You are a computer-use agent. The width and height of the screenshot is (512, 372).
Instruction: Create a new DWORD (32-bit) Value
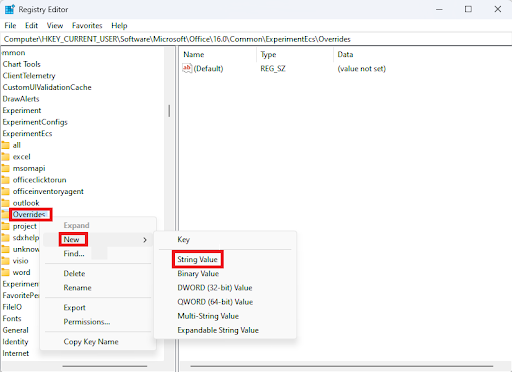pos(215,288)
